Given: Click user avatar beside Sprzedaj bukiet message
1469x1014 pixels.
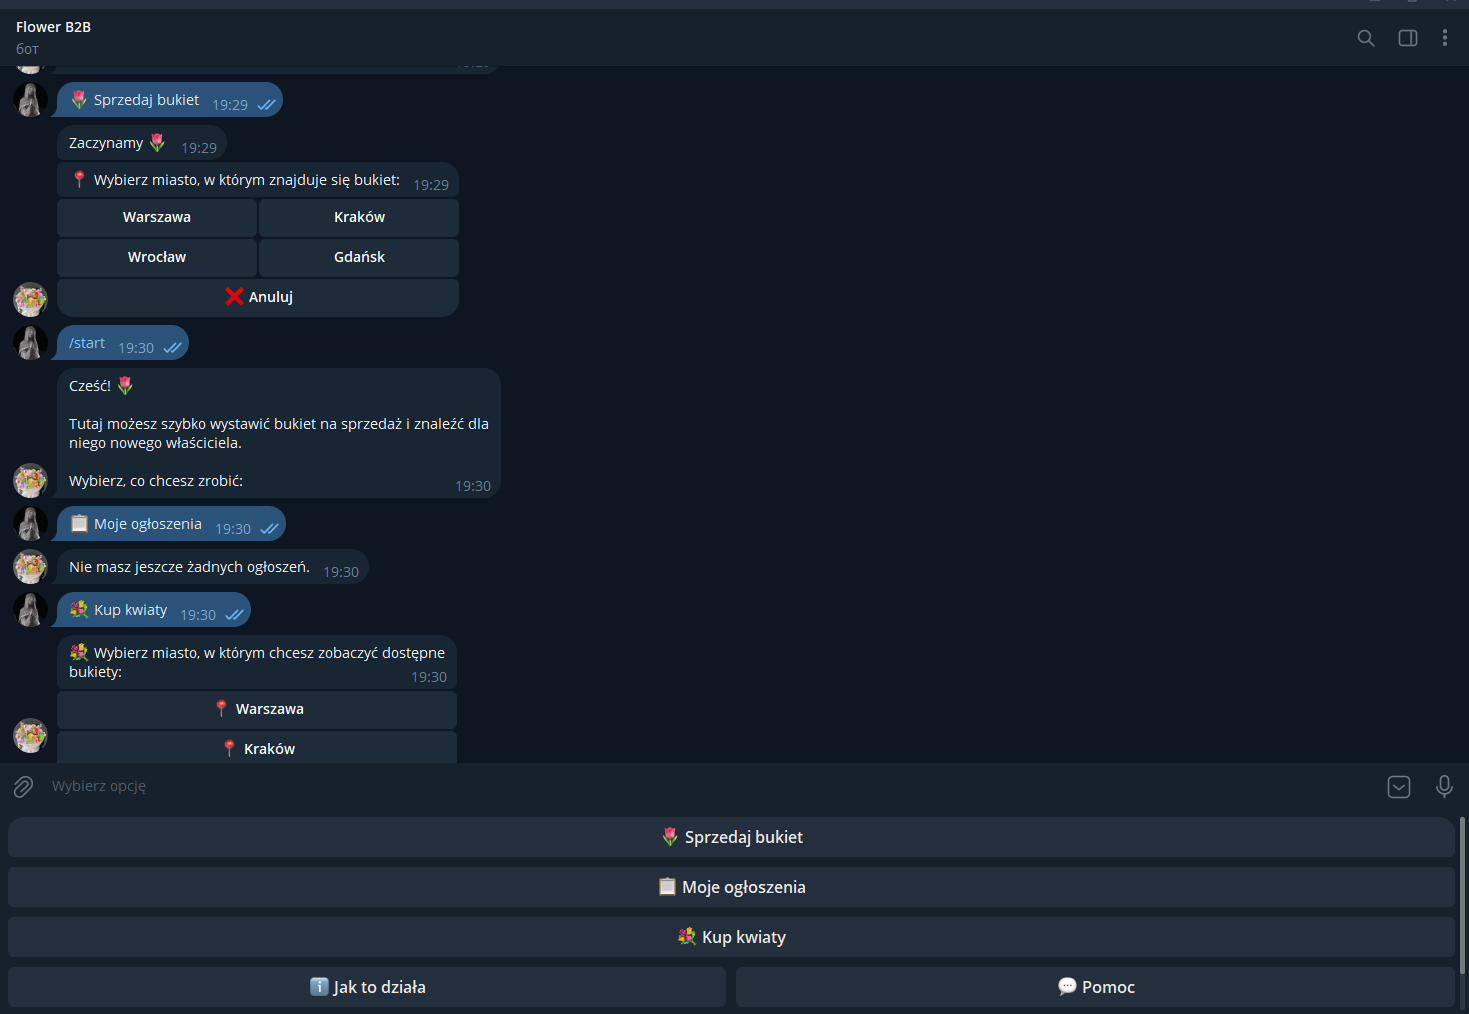Looking at the screenshot, I should 30,100.
